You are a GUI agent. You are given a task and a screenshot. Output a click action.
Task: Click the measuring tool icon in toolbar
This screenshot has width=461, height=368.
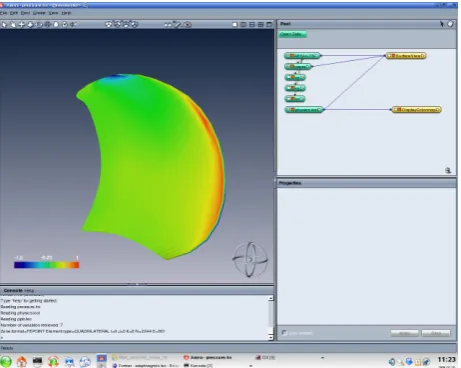[x=177, y=24]
